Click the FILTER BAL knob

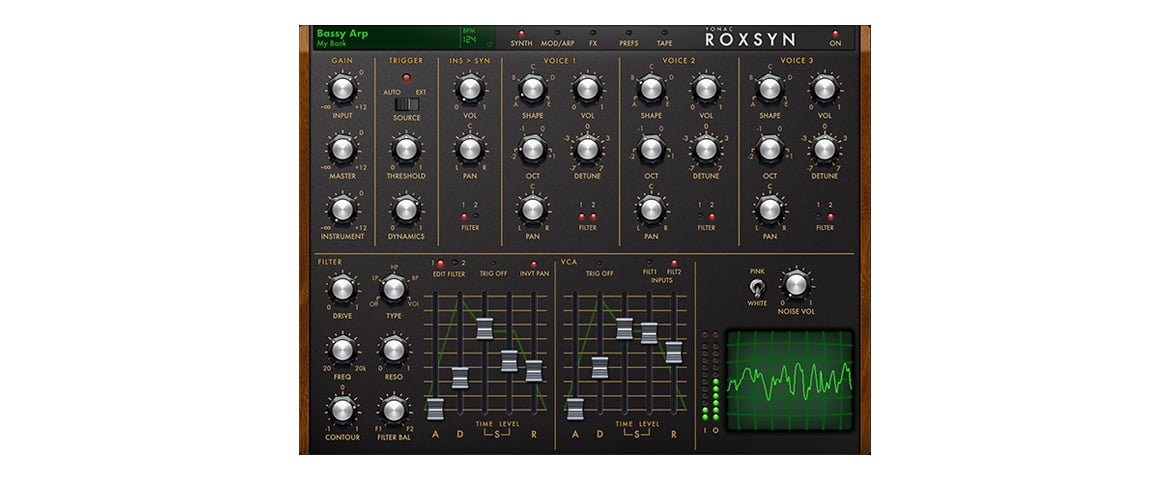click(393, 409)
